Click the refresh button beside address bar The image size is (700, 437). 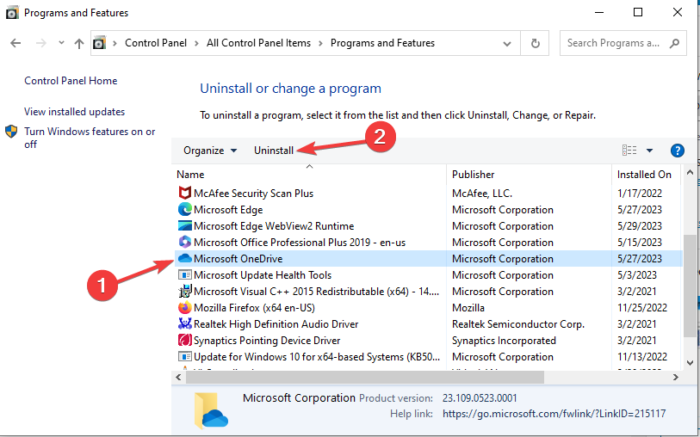click(537, 43)
